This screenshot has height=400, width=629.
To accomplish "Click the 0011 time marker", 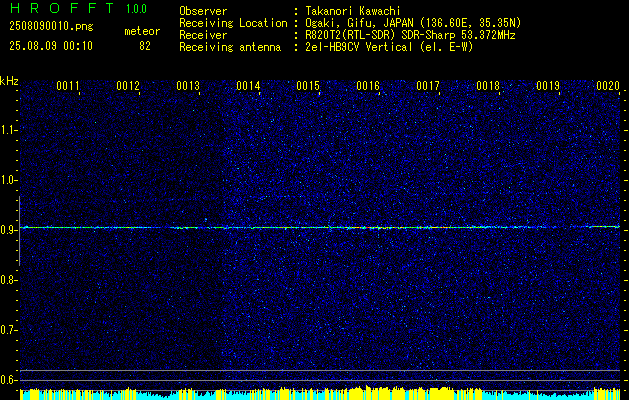I will point(68,86).
